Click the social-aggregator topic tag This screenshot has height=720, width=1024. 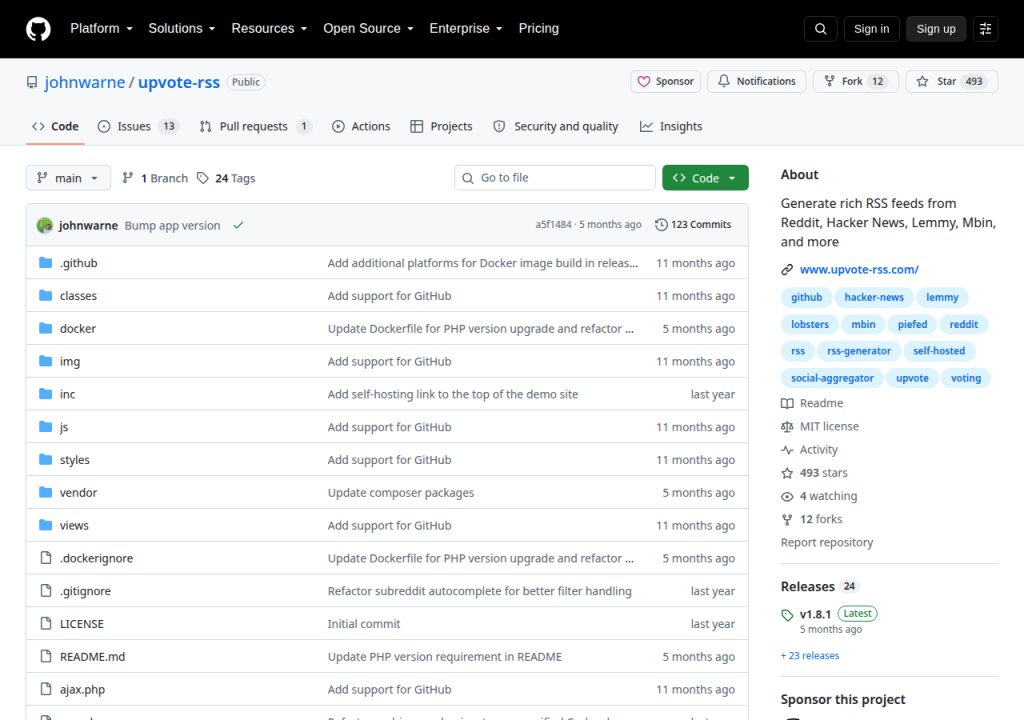point(832,378)
